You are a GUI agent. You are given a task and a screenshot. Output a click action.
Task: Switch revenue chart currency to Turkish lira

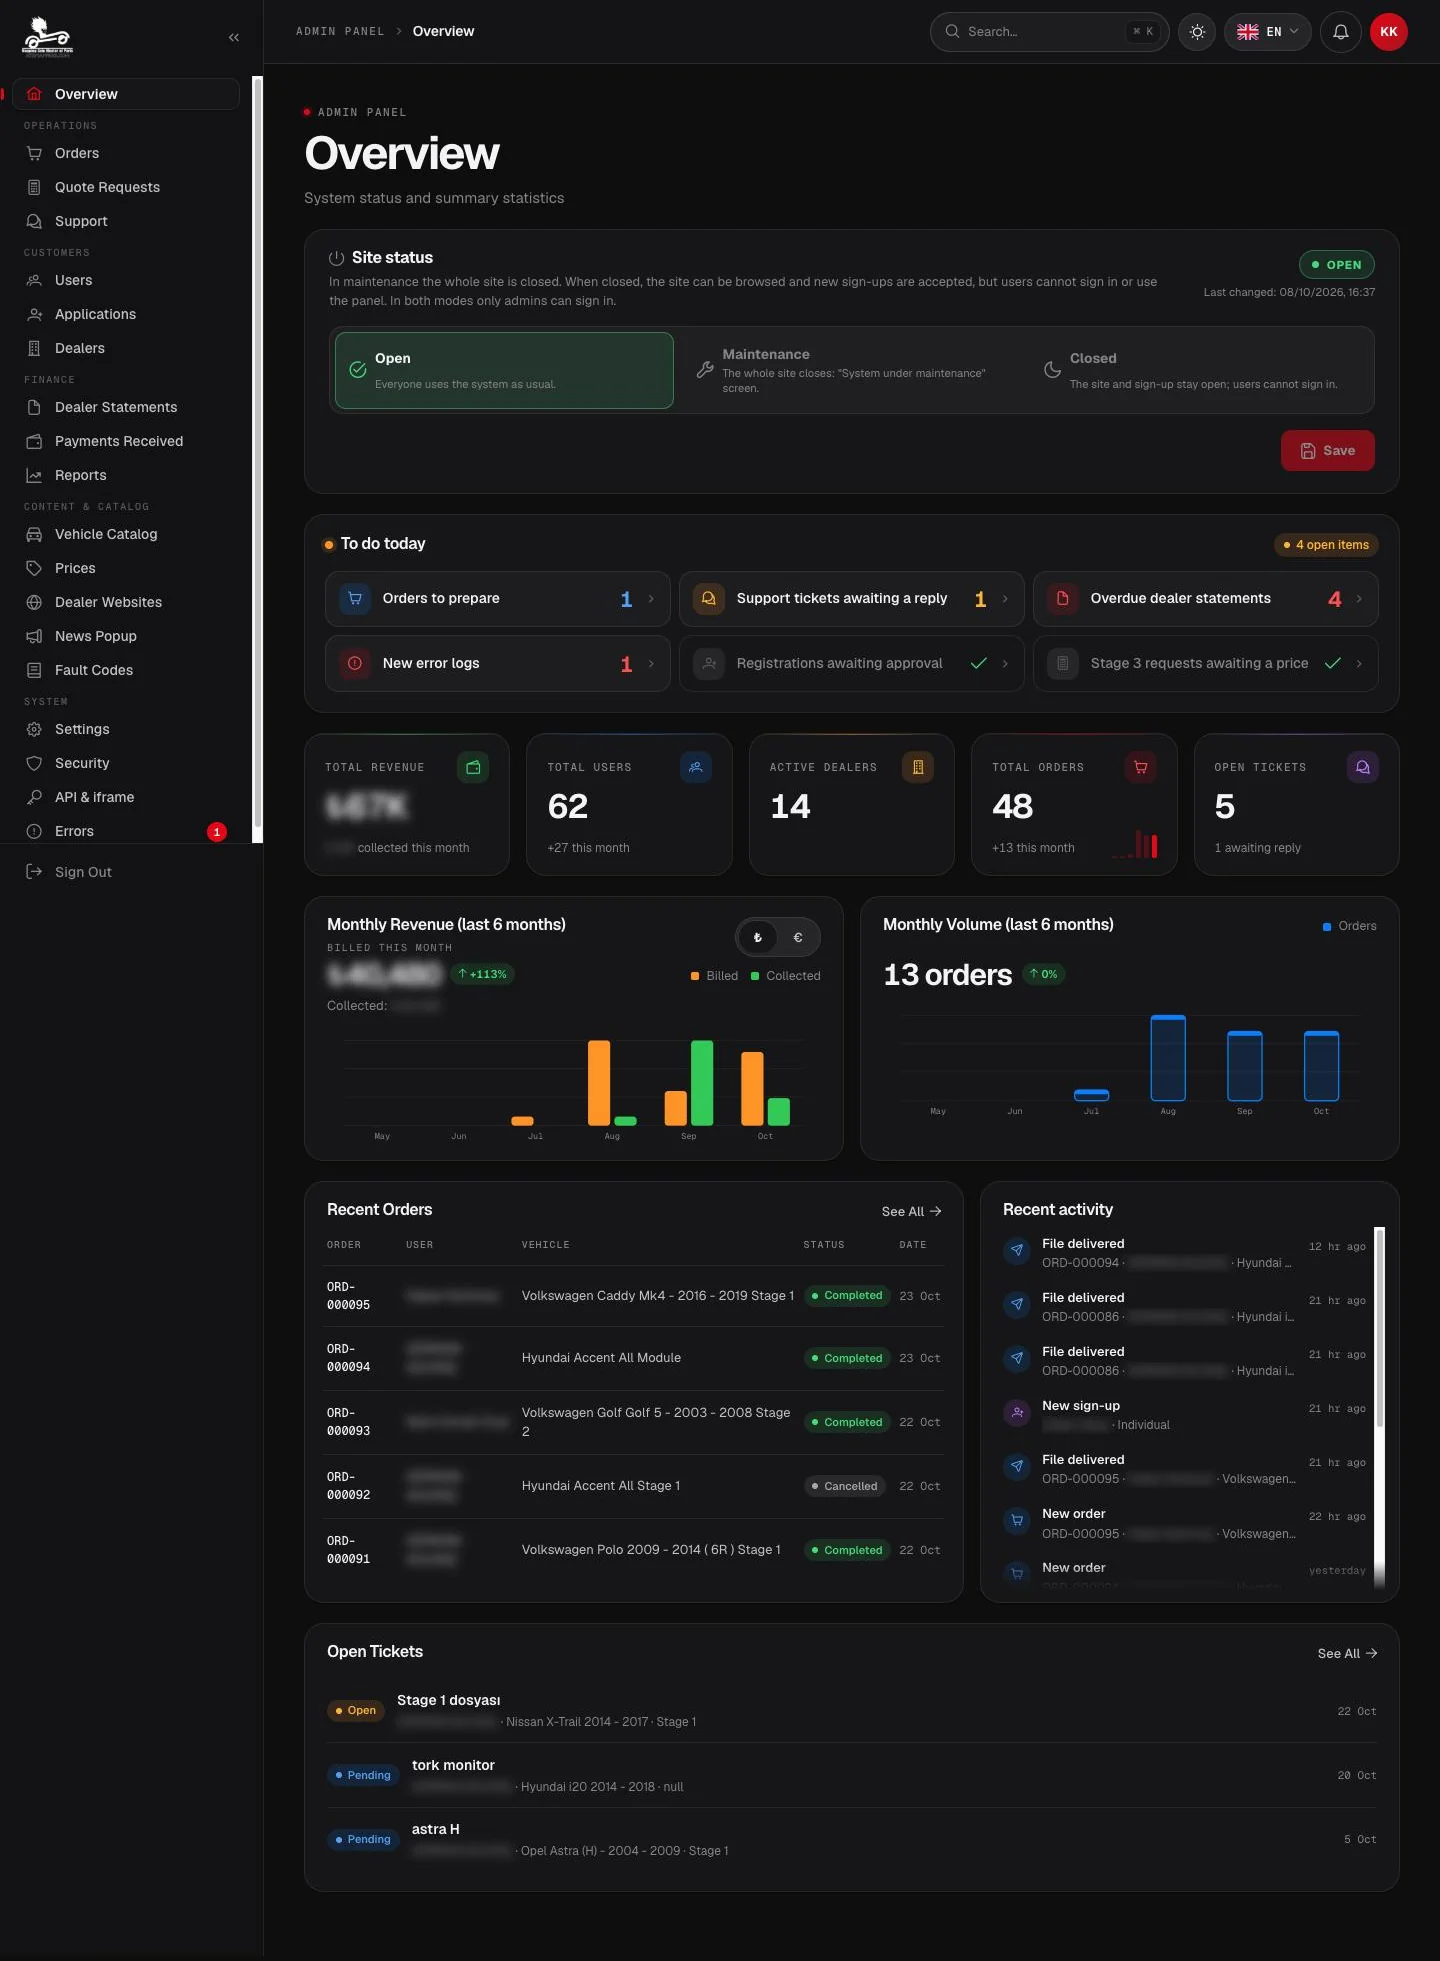point(758,938)
